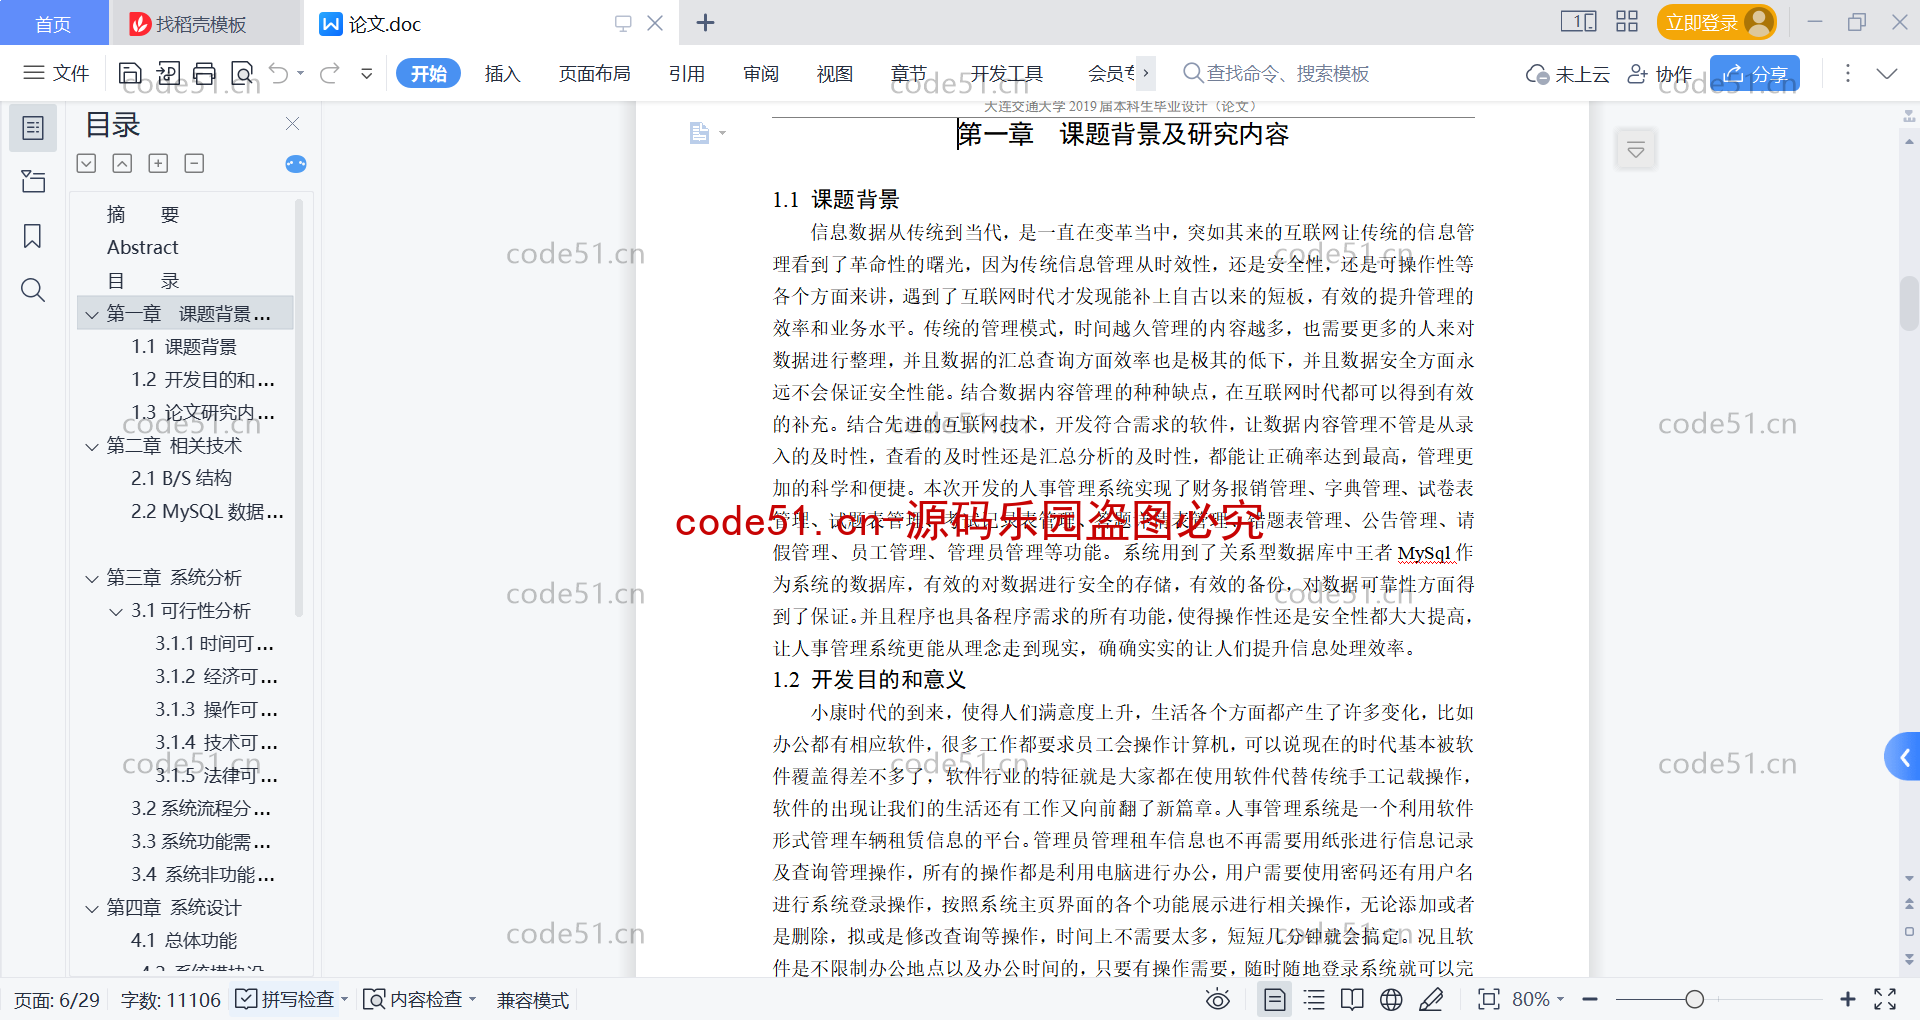Select the 开始 ribbon tab
This screenshot has height=1020, width=1920.
point(428,73)
